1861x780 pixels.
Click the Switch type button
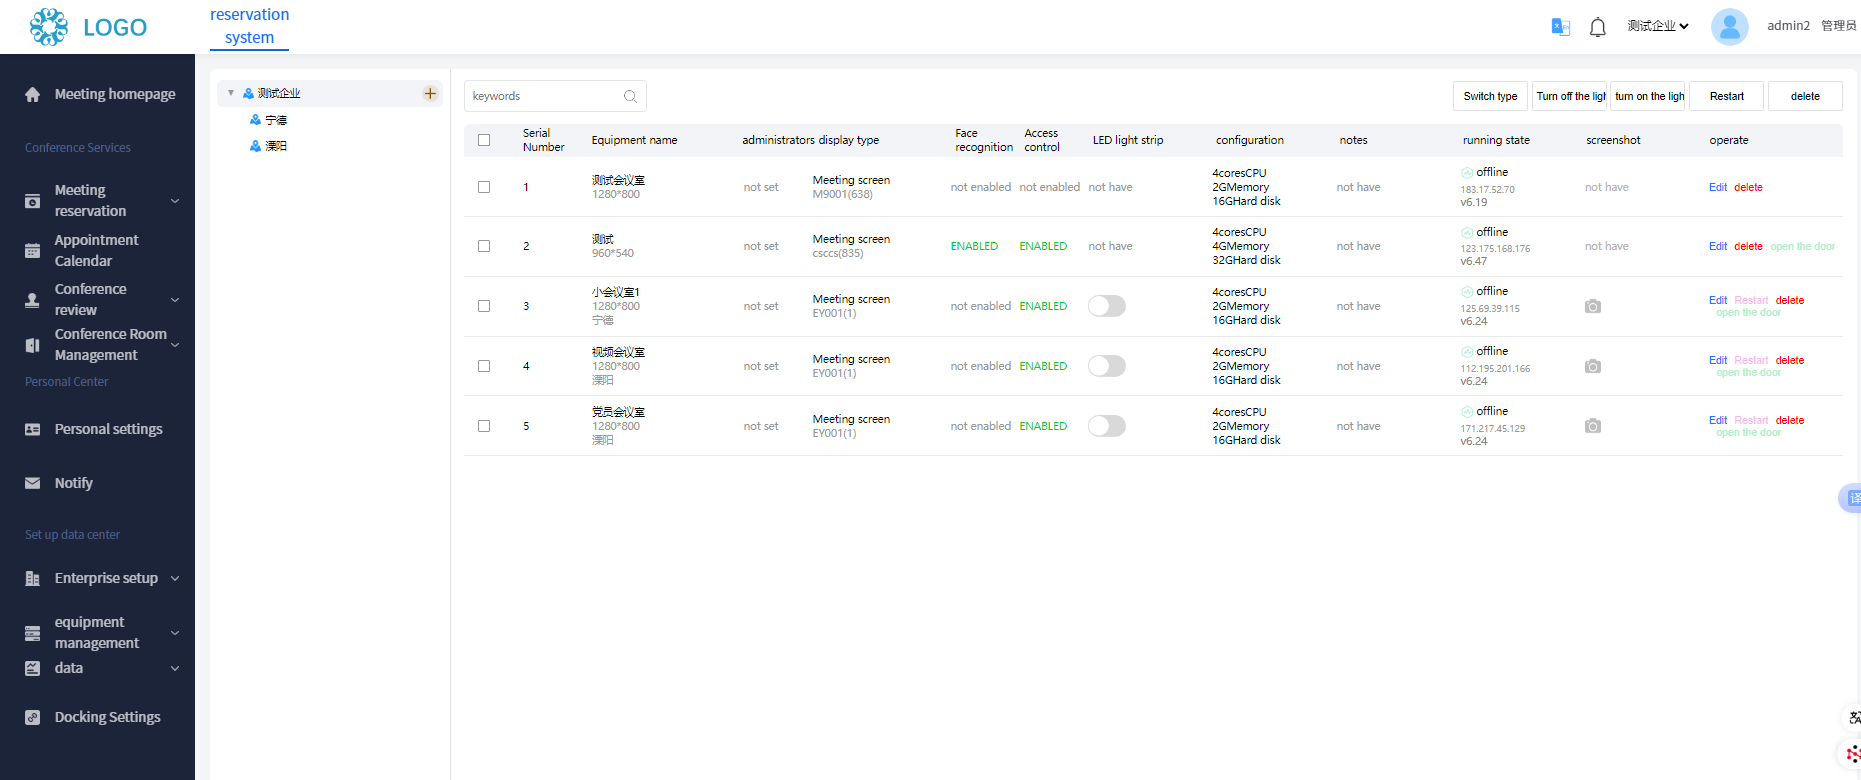[x=1490, y=96]
